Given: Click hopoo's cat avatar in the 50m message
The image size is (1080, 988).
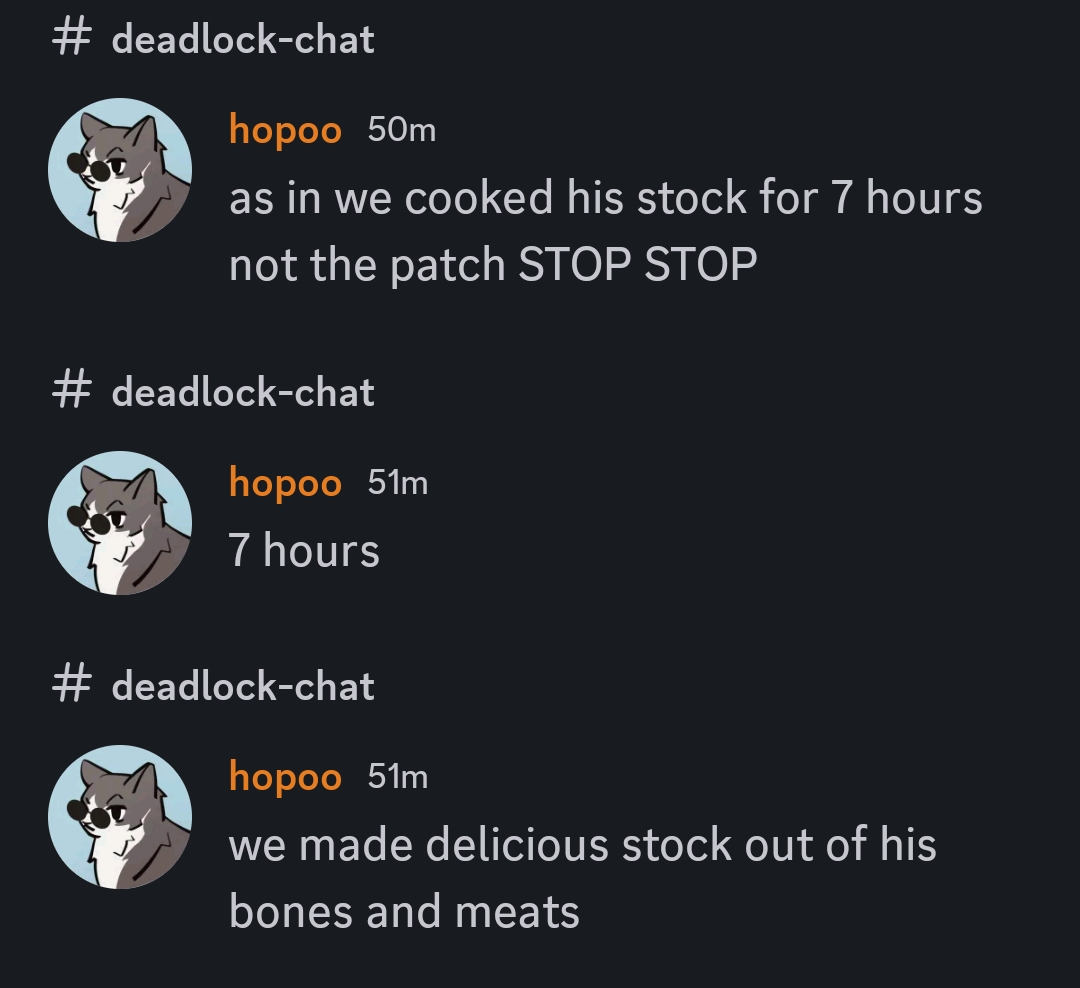Looking at the screenshot, I should point(120,169).
